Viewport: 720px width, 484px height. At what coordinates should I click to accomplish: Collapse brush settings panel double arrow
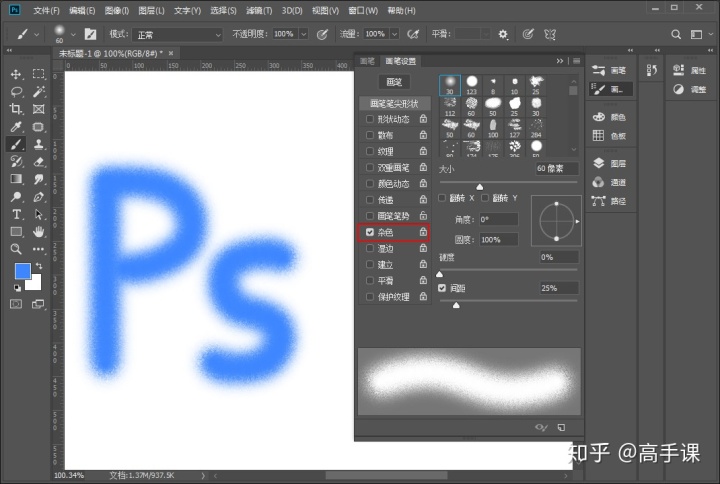point(559,61)
